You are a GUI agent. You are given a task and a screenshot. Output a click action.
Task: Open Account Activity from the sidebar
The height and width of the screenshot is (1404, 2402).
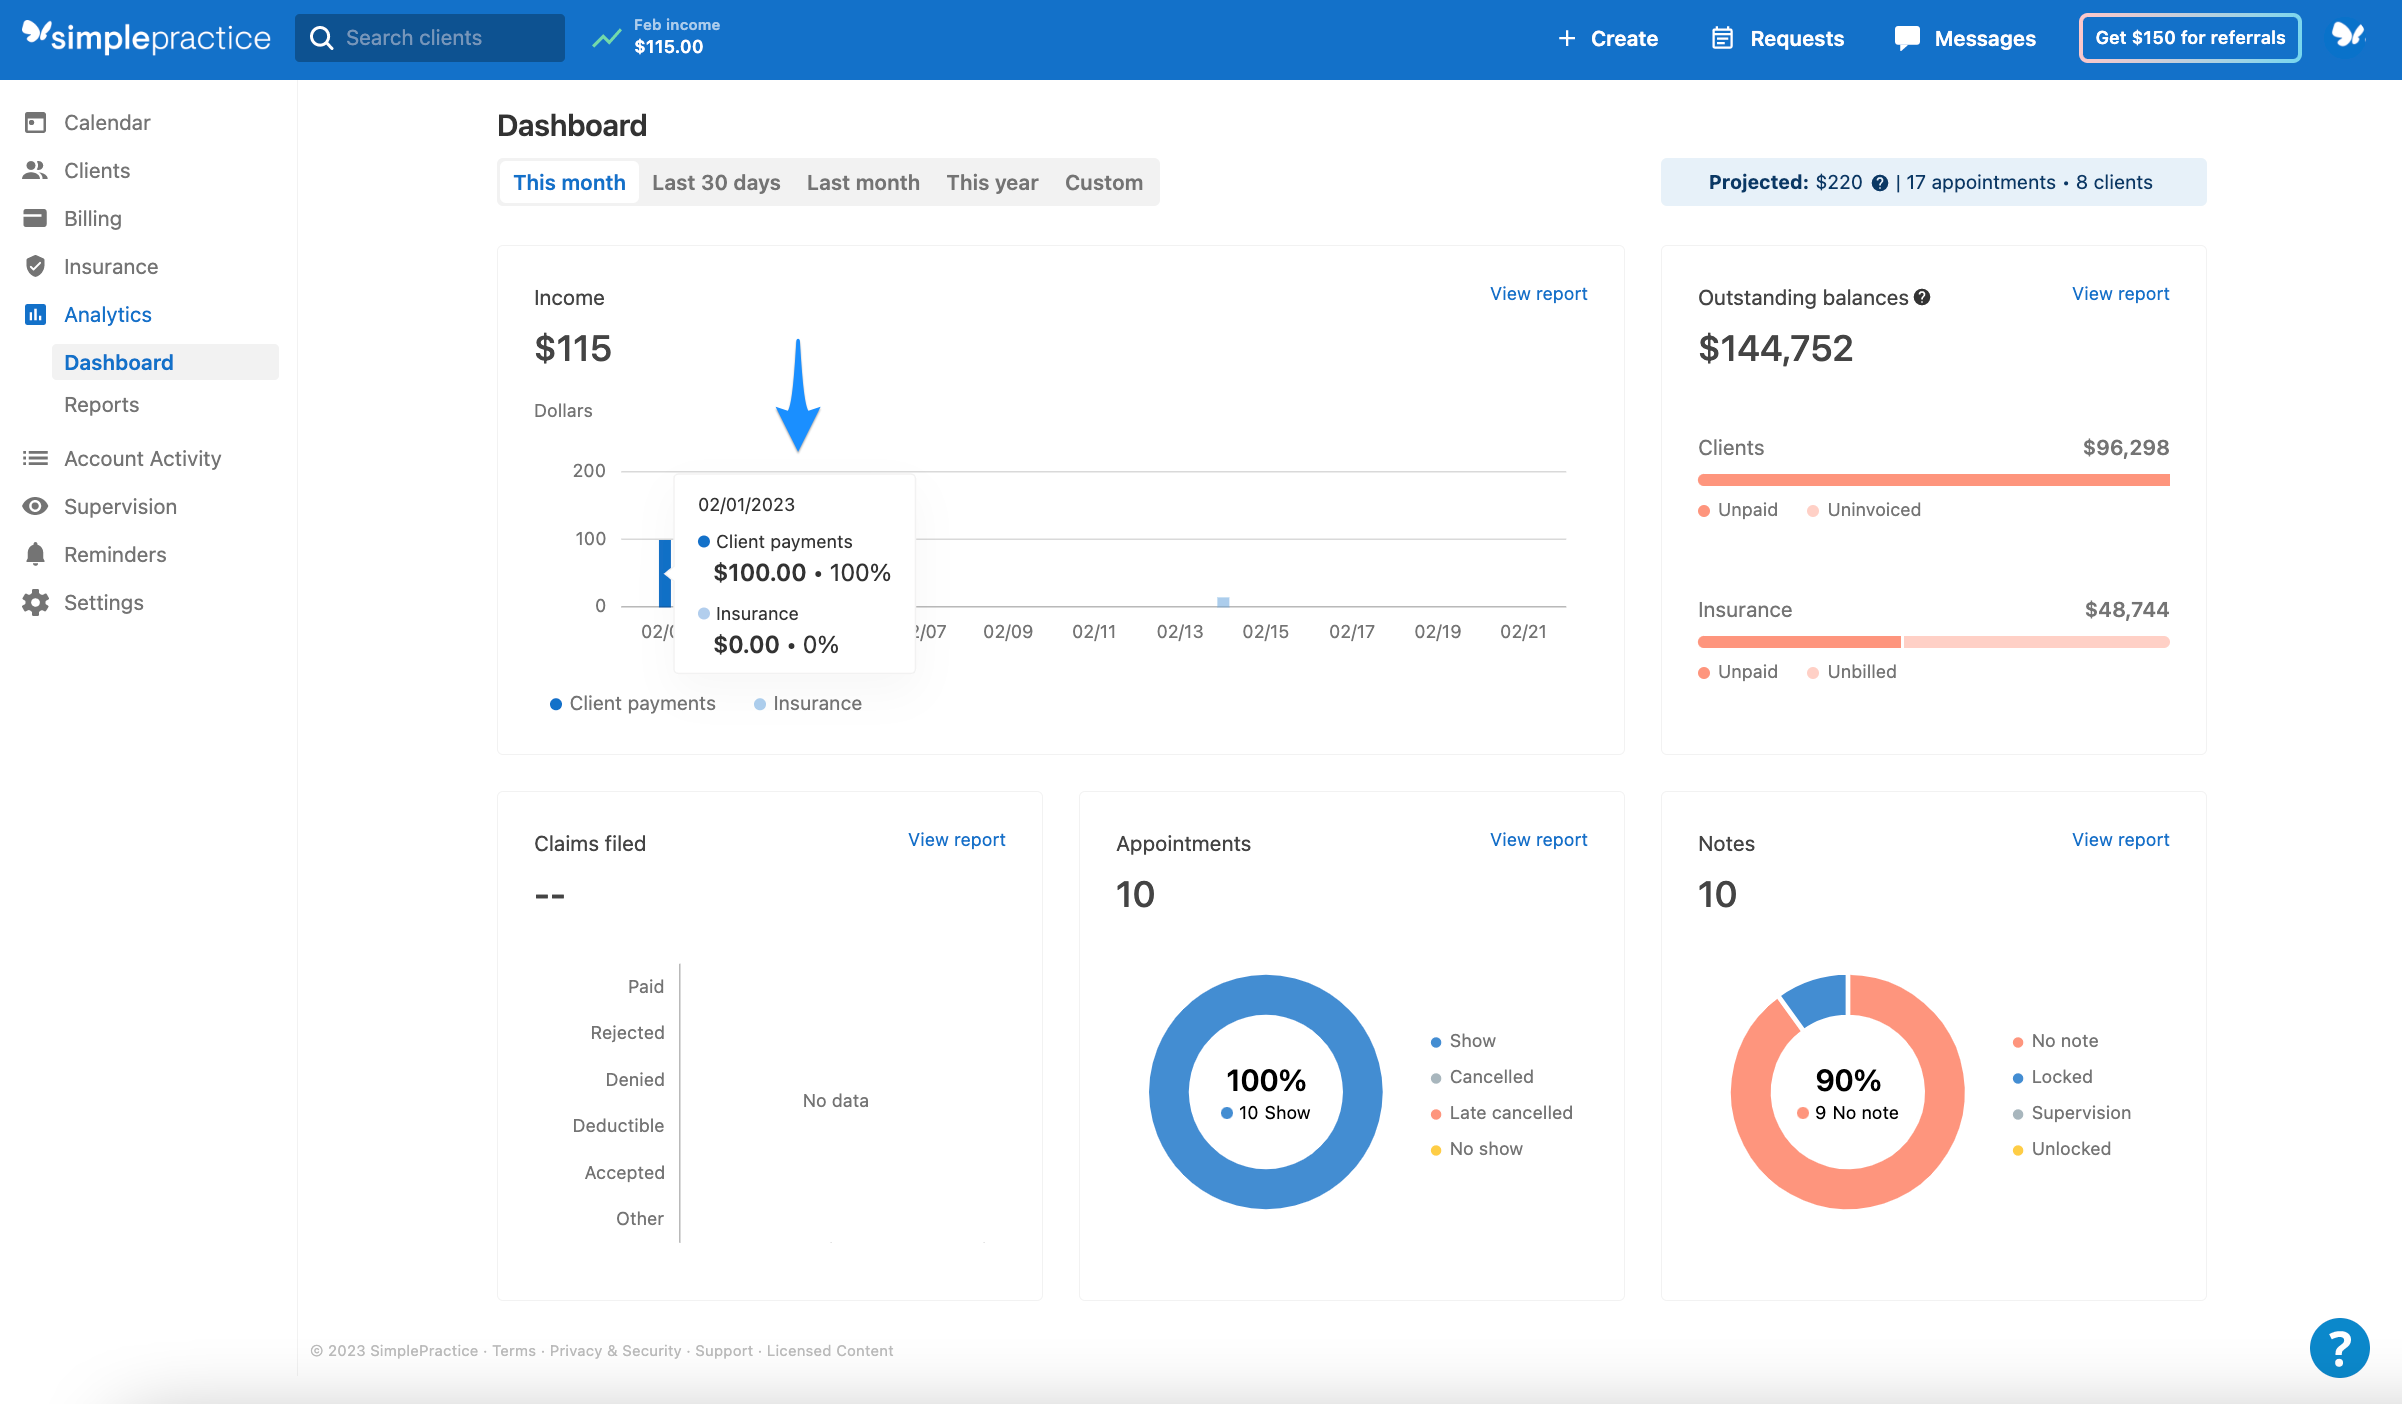coord(142,458)
